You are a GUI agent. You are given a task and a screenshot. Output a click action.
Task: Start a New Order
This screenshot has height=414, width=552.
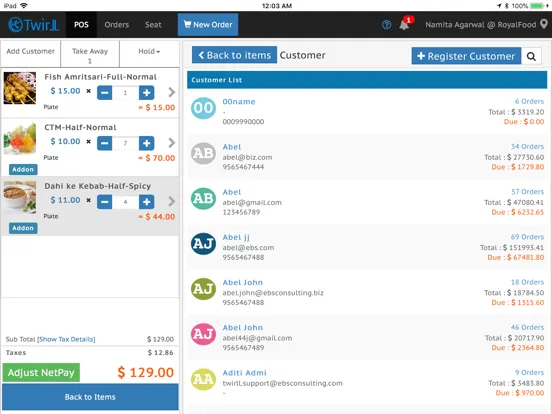point(208,25)
